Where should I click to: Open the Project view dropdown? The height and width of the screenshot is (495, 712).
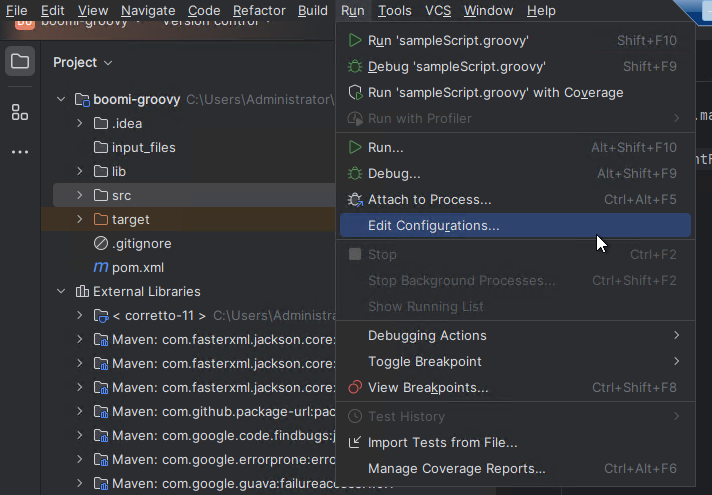click(83, 62)
